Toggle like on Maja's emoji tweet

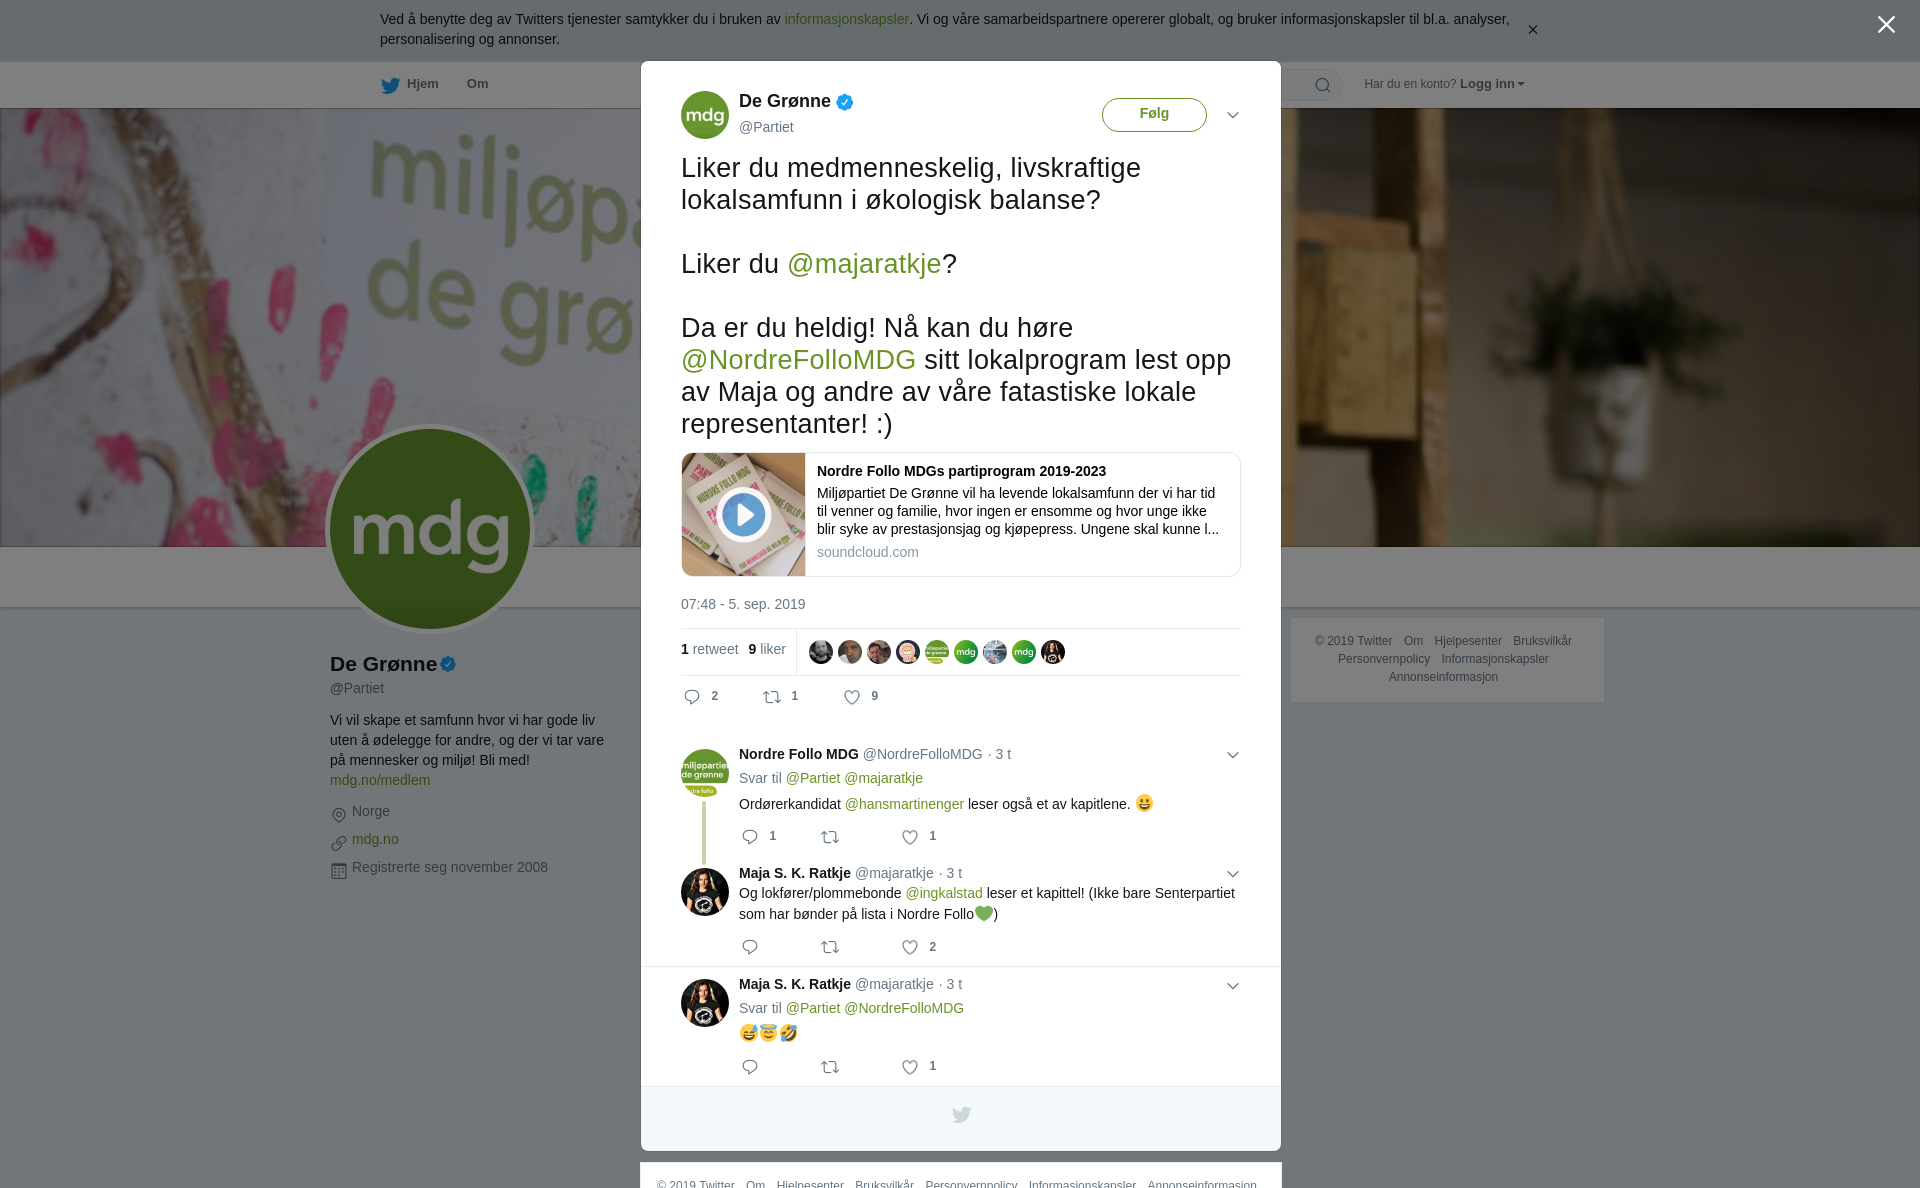910,1067
